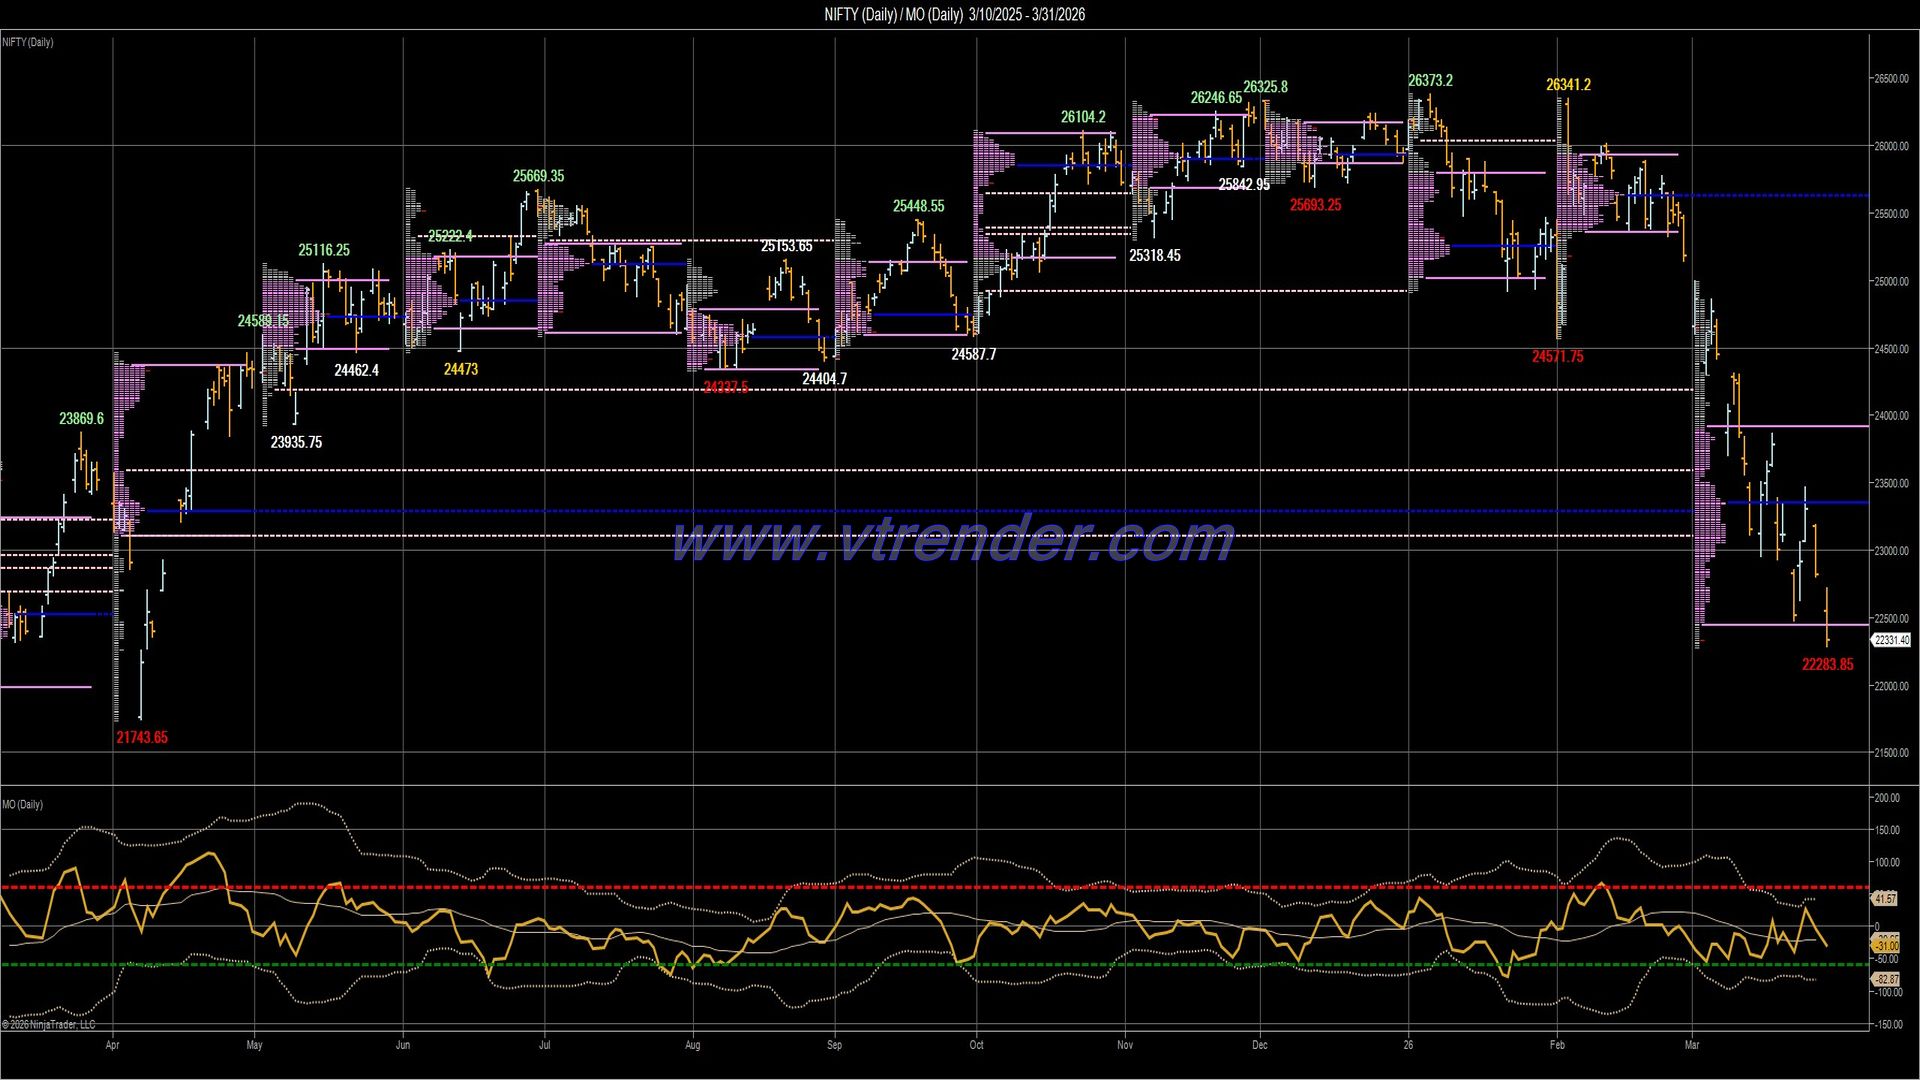1920x1080 pixels.
Task: Click the Mar label on the time axis
Action: 1693,1044
